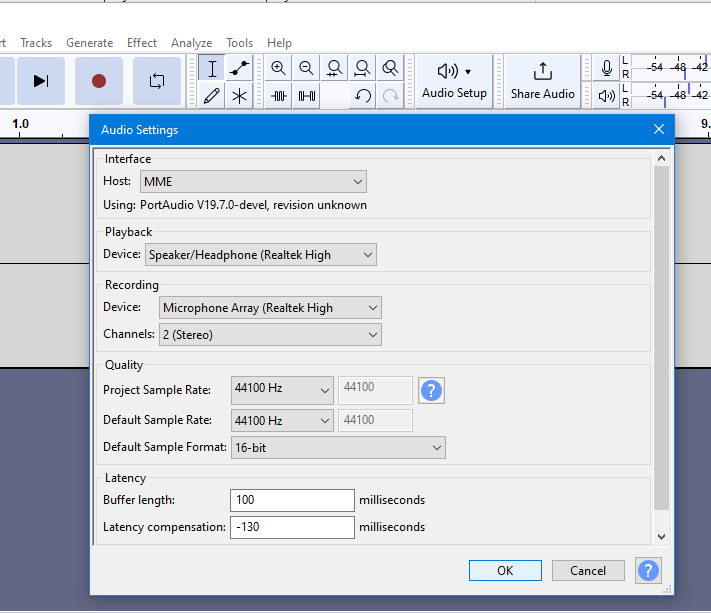
Task: Click the Zoom In magnifier icon
Action: [x=278, y=68]
